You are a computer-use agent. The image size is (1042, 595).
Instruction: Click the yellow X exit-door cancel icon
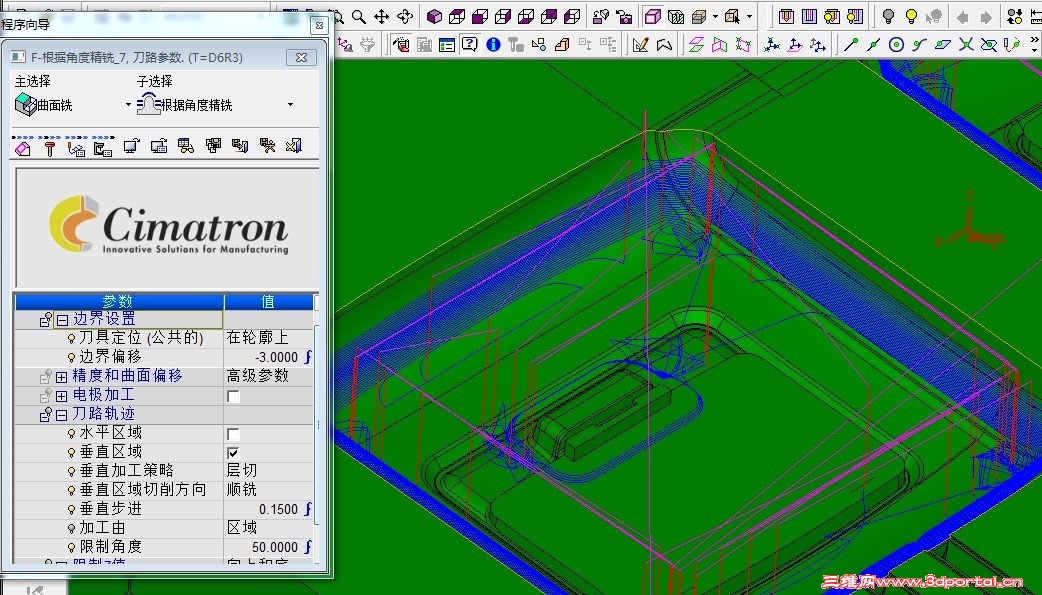click(294, 146)
